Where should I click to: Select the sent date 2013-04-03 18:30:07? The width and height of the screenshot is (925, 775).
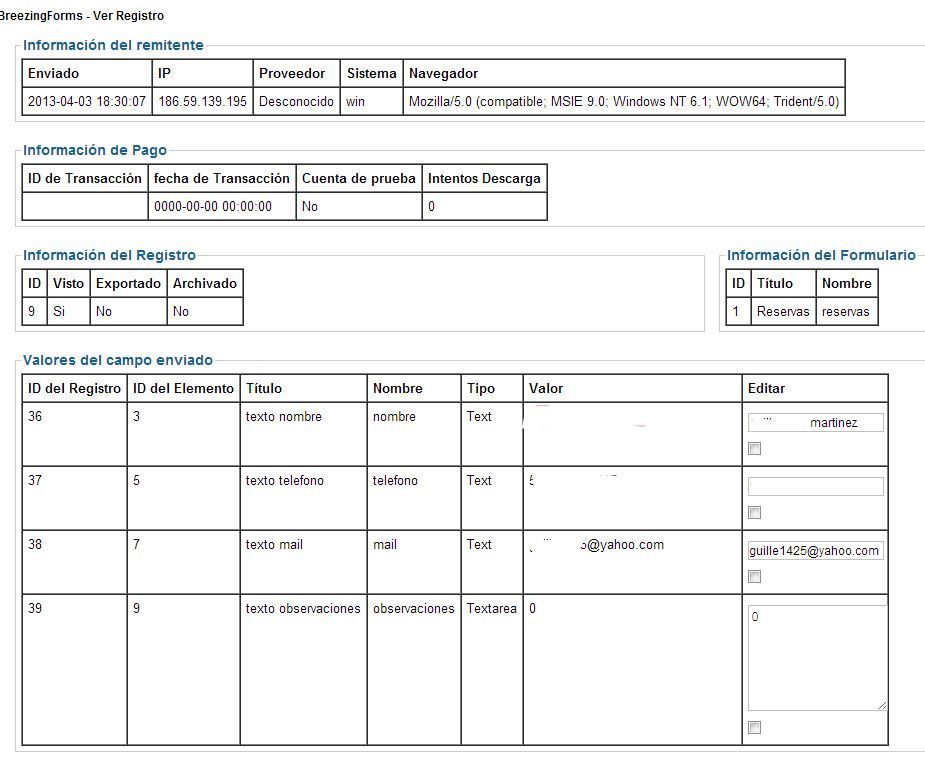coord(87,101)
